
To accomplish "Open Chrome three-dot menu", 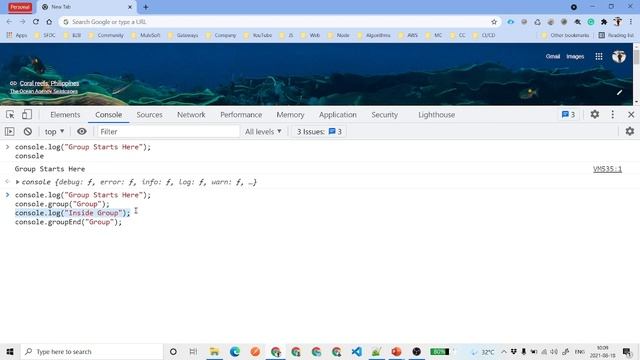I will click(631, 22).
